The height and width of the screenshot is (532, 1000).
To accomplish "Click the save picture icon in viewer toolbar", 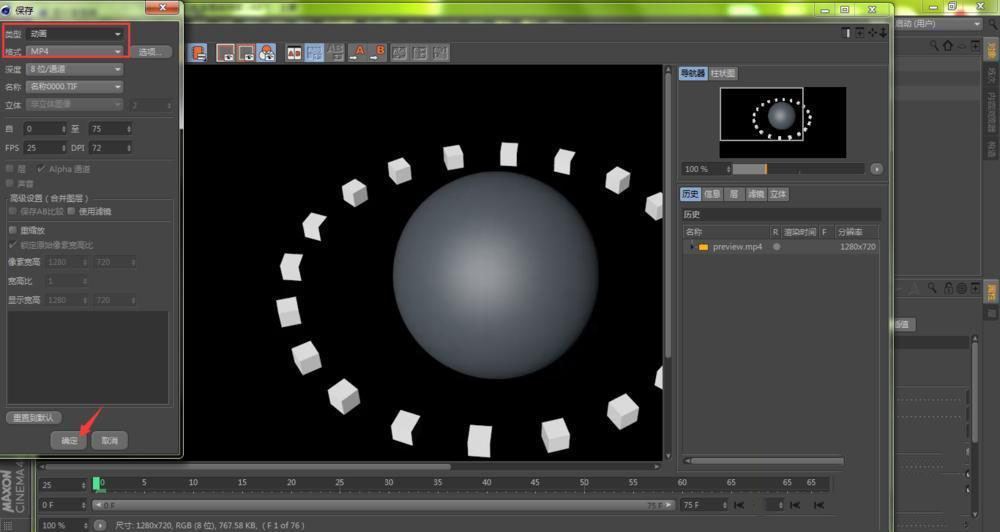I will coord(199,52).
